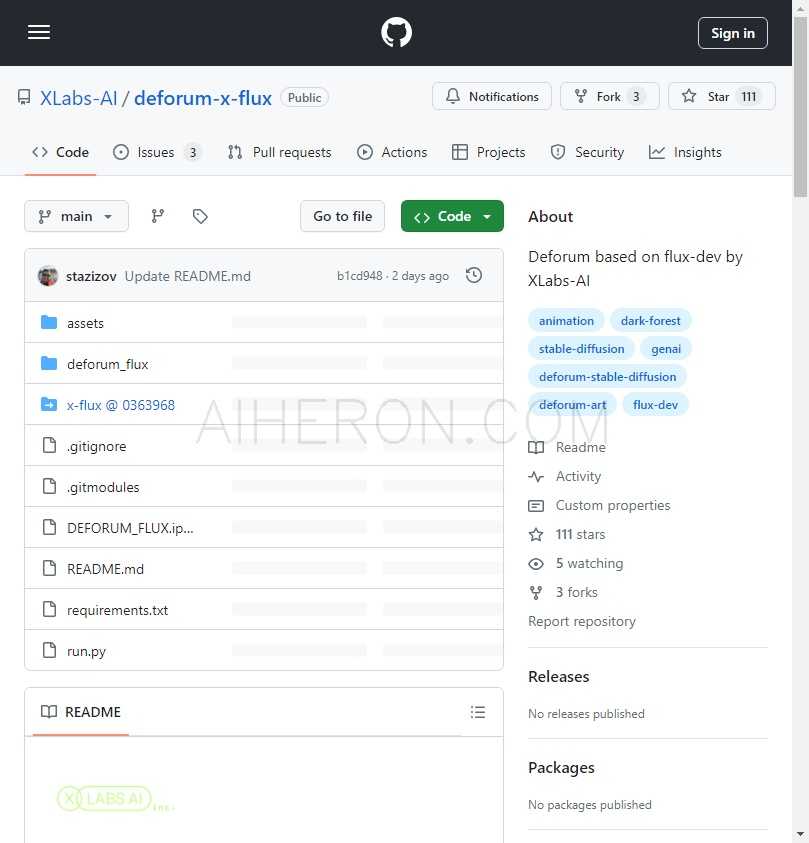809x843 pixels.
Task: Open the green Code dropdown button
Action: [x=452, y=216]
